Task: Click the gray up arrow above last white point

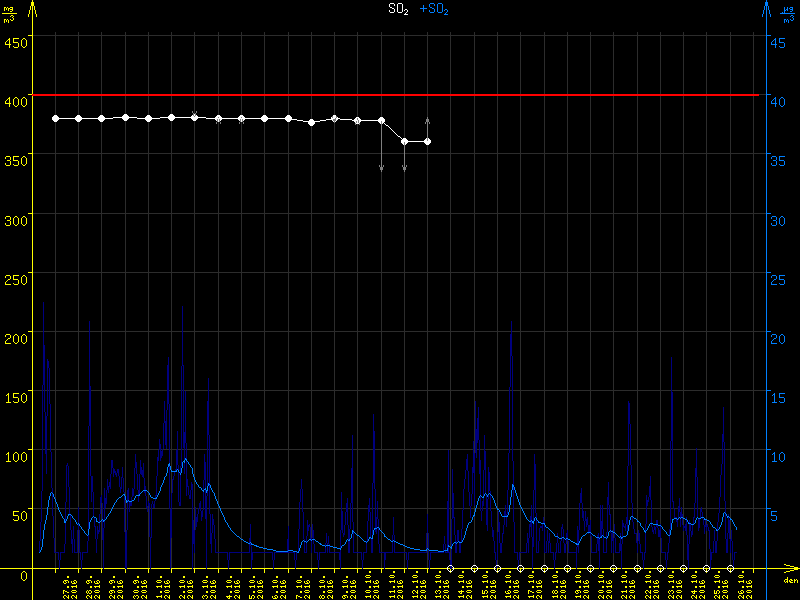Action: (428, 121)
